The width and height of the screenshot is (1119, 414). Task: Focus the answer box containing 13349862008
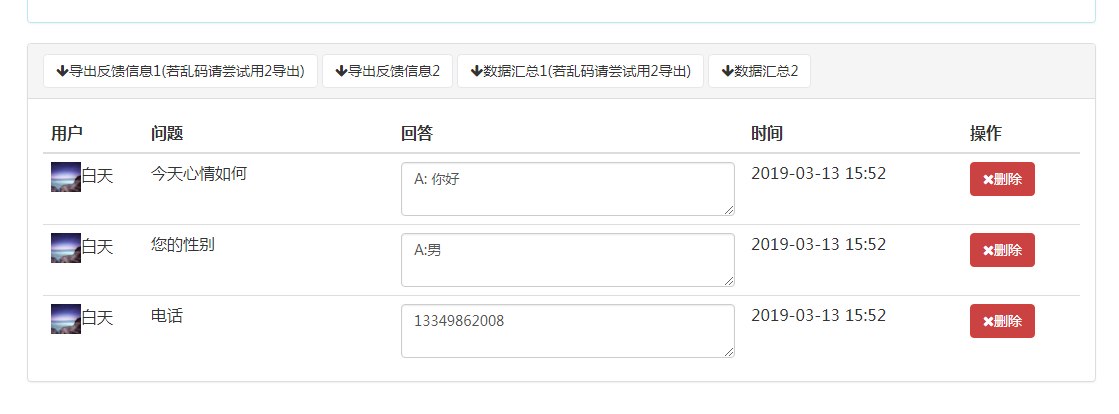(568, 331)
